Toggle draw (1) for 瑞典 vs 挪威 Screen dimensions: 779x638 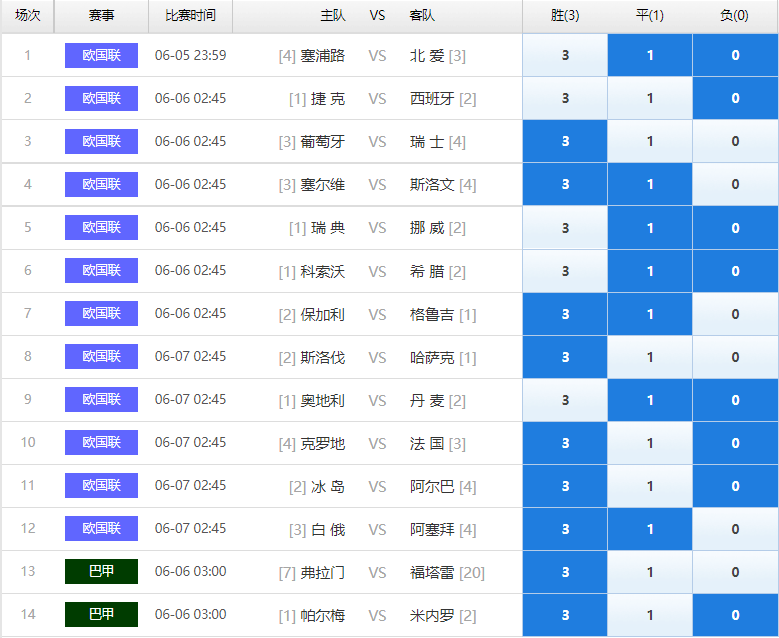650,228
